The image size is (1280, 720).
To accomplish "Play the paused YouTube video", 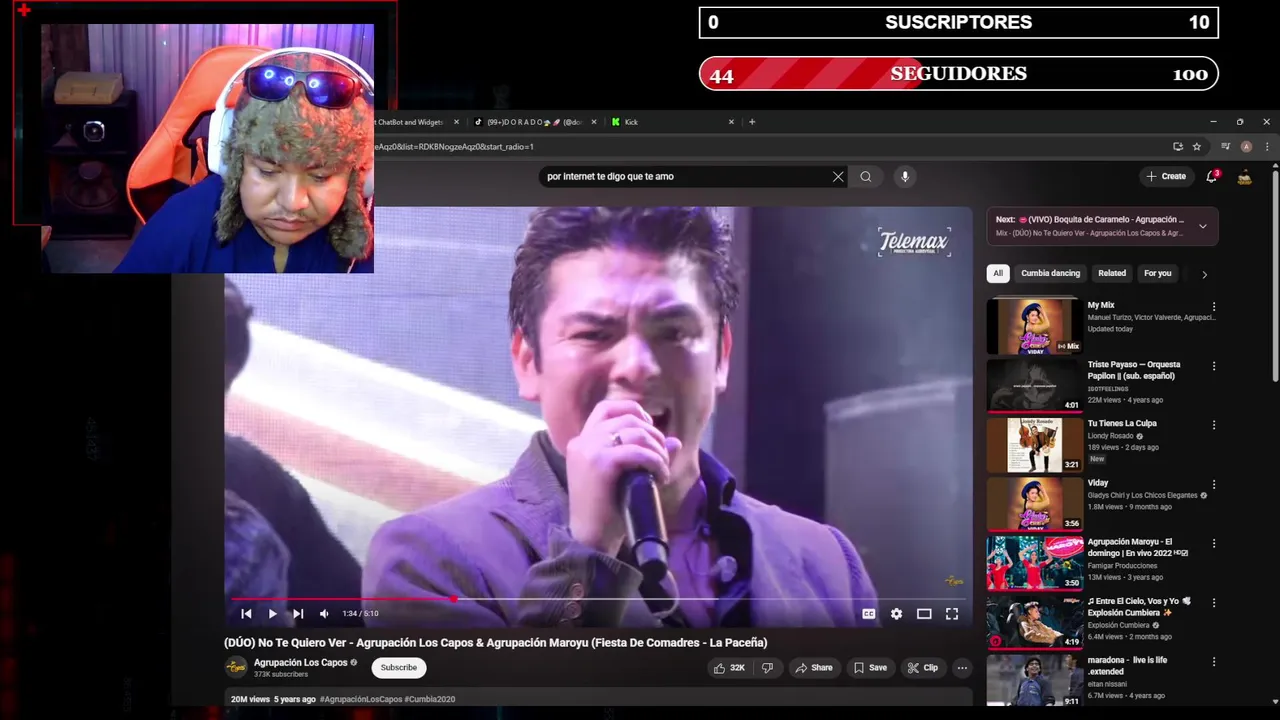I will coord(272,614).
